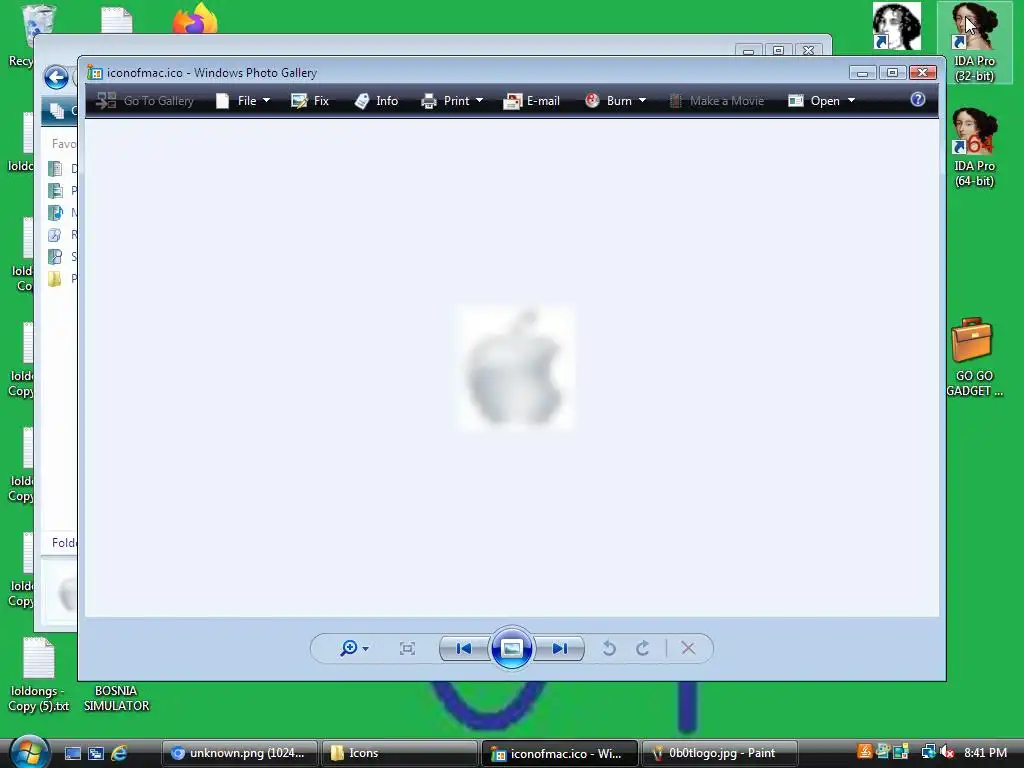Screen dimensions: 1024x768
Task: Click Show Desktop in Quick Launch
Action: [72, 754]
